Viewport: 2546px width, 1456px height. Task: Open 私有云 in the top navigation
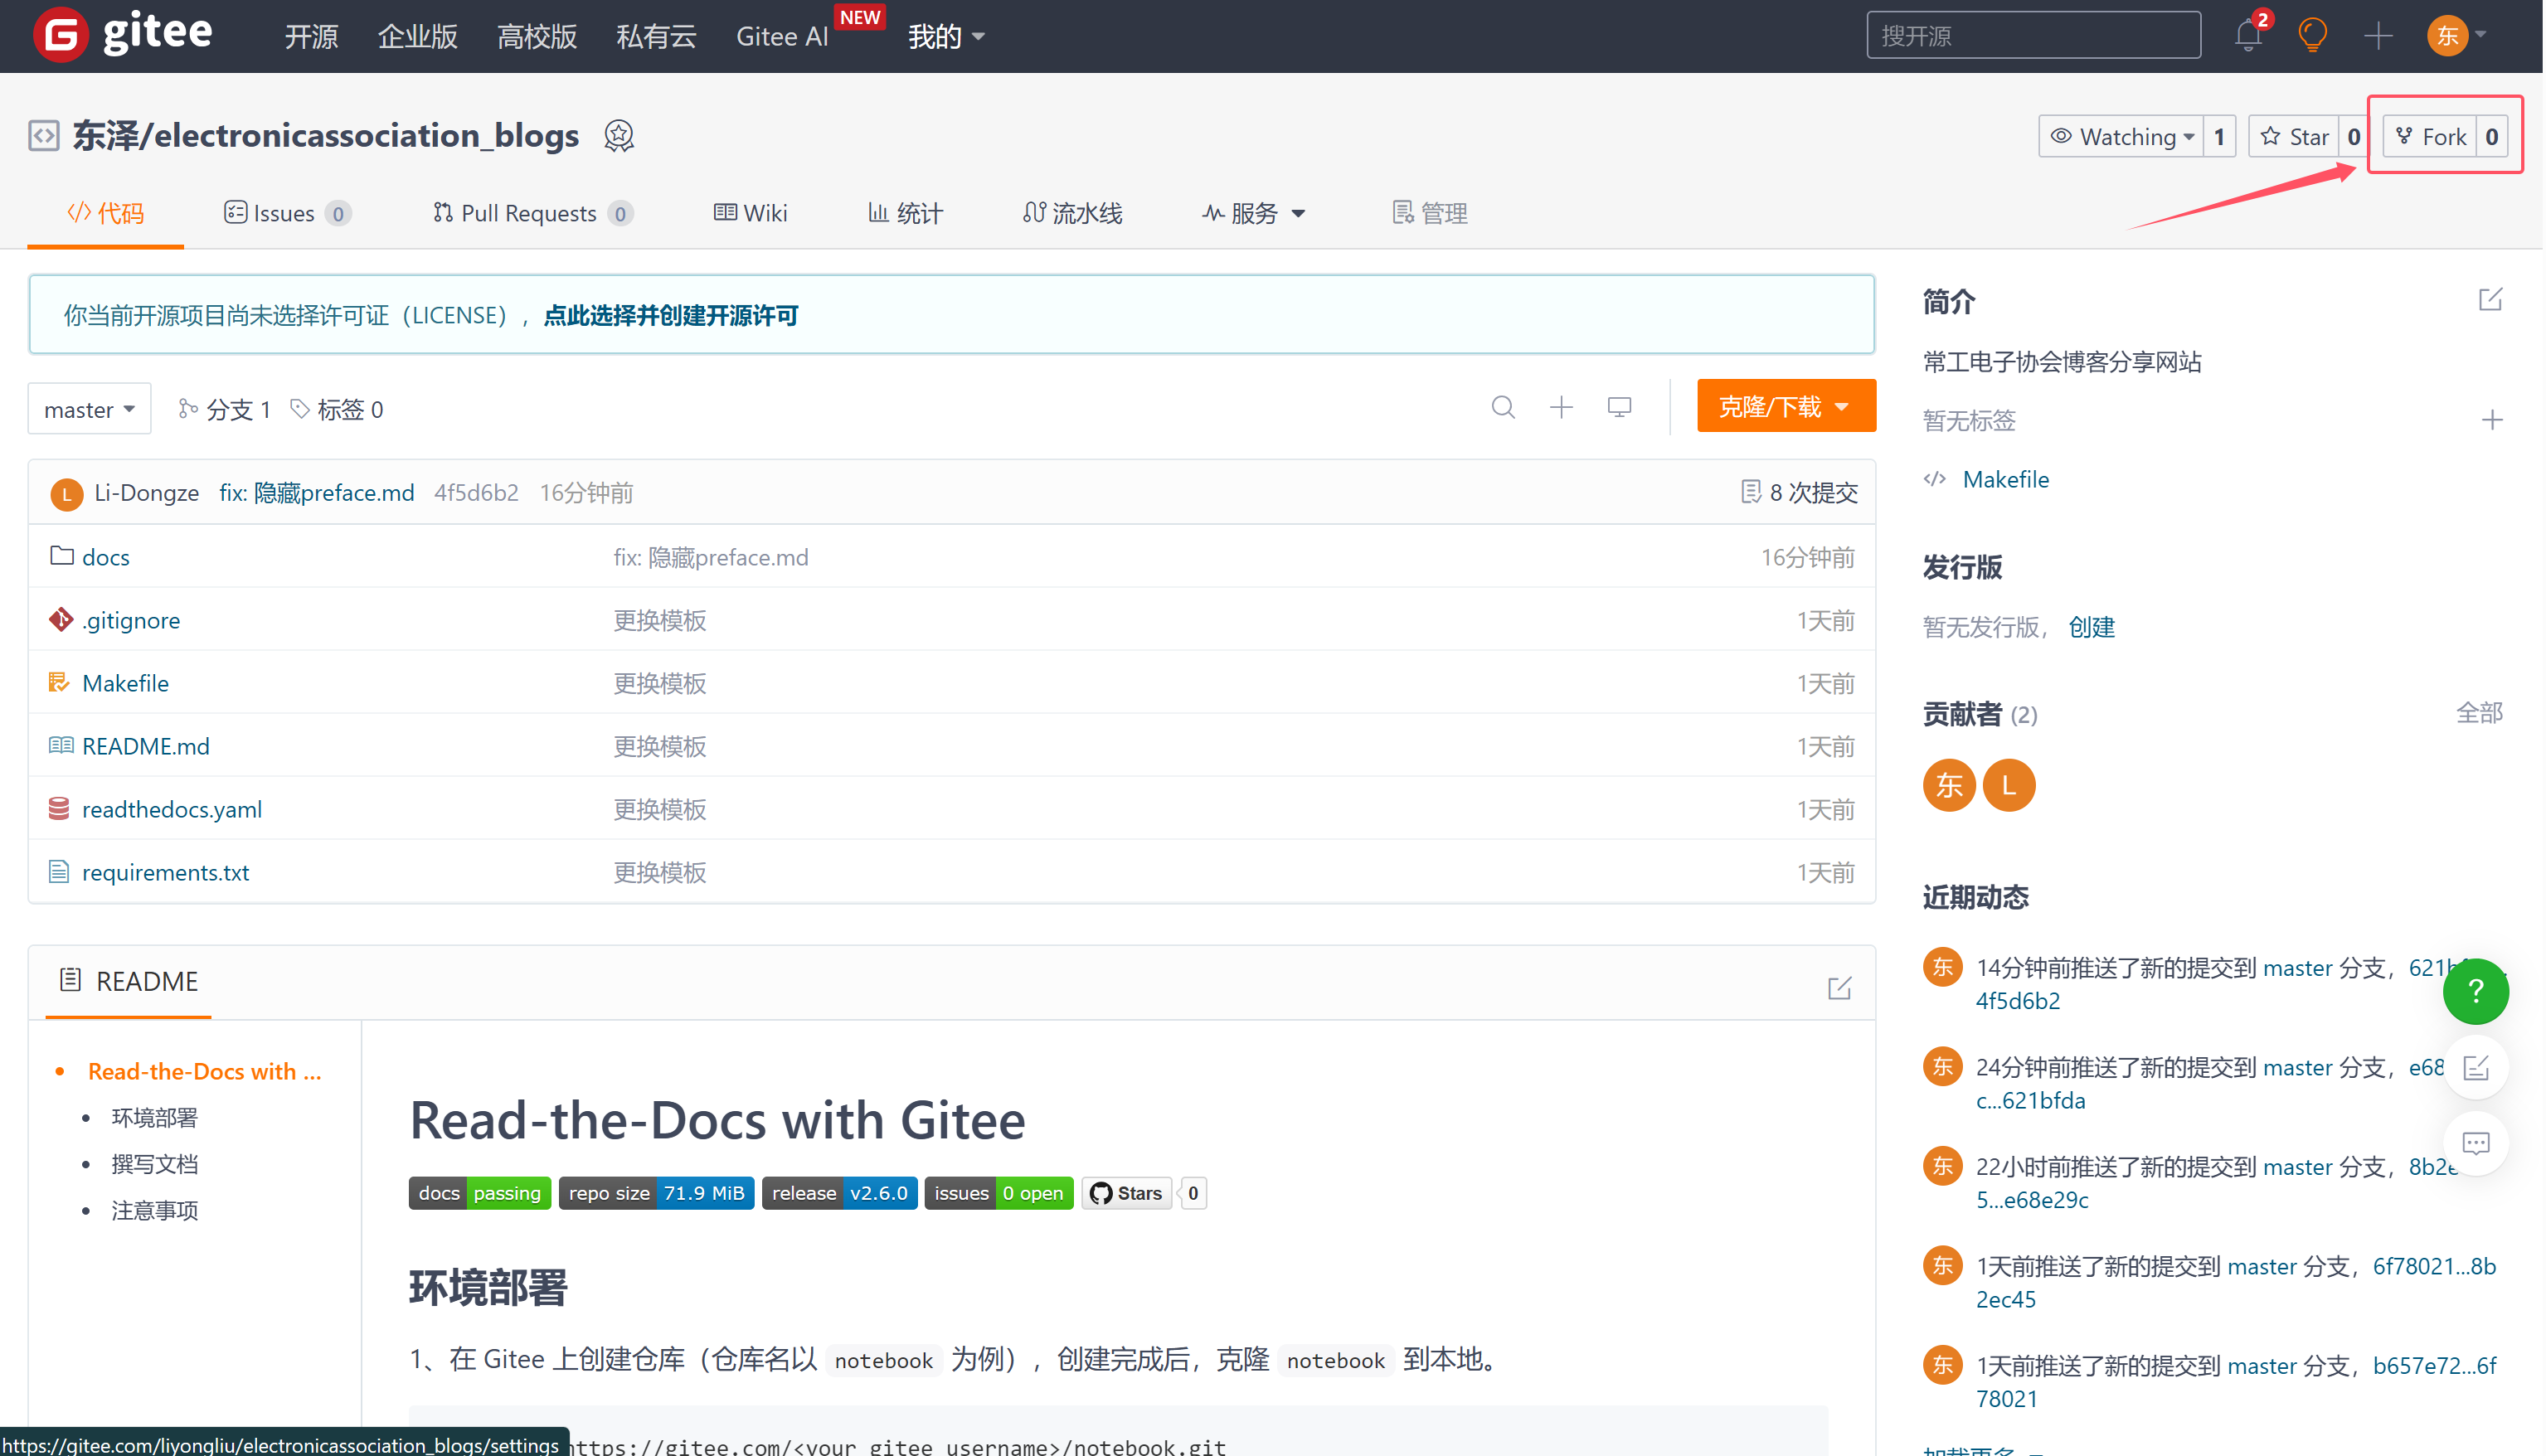pyautogui.click(x=656, y=37)
